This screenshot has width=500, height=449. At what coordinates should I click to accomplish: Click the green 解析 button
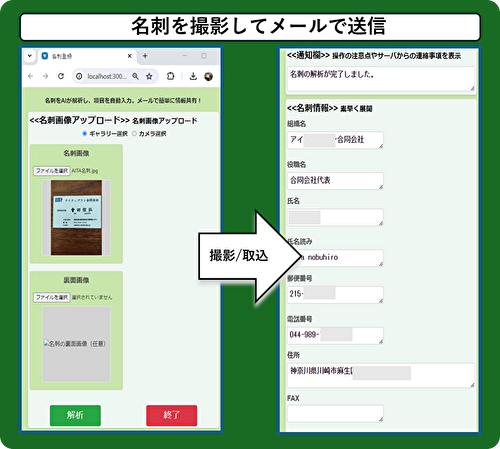click(75, 415)
